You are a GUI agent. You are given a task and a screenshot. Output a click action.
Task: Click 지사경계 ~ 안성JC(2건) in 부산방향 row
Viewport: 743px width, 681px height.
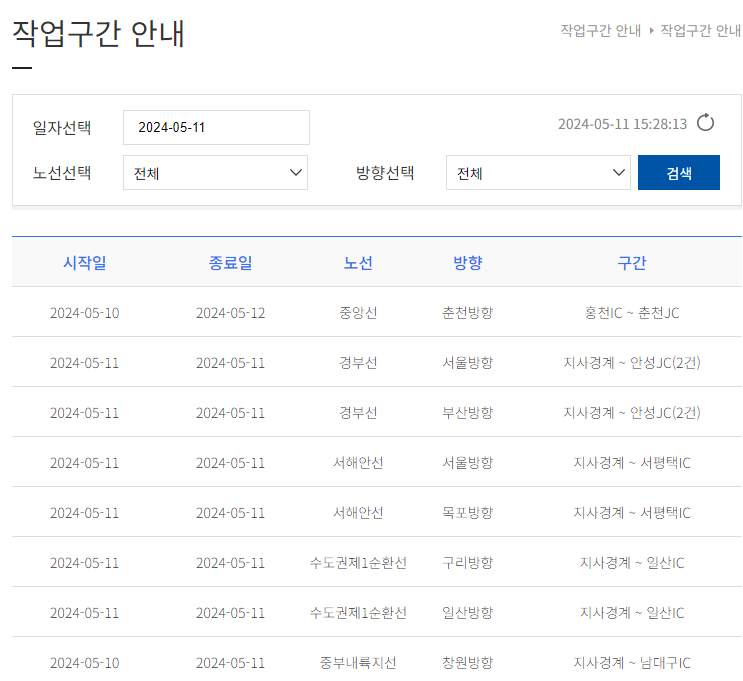pyautogui.click(x=632, y=413)
